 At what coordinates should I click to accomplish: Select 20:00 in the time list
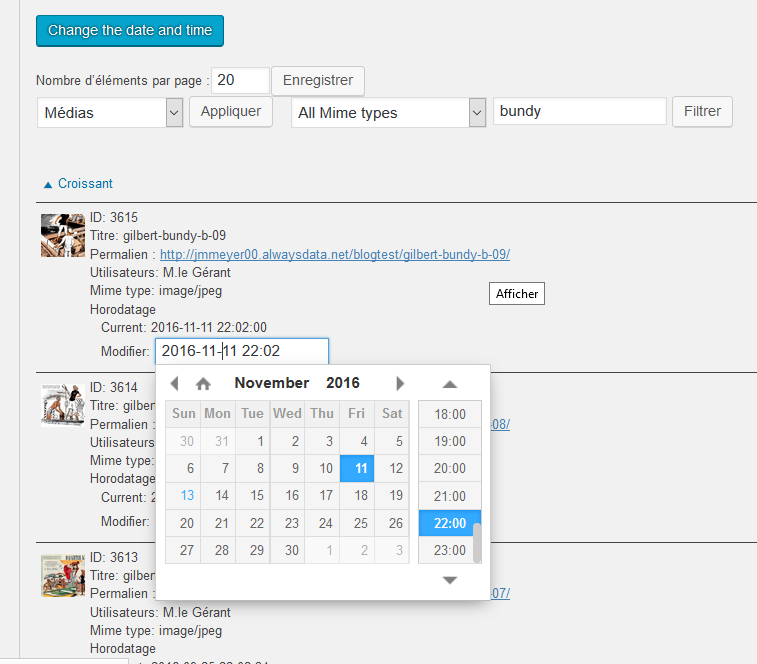(449, 468)
